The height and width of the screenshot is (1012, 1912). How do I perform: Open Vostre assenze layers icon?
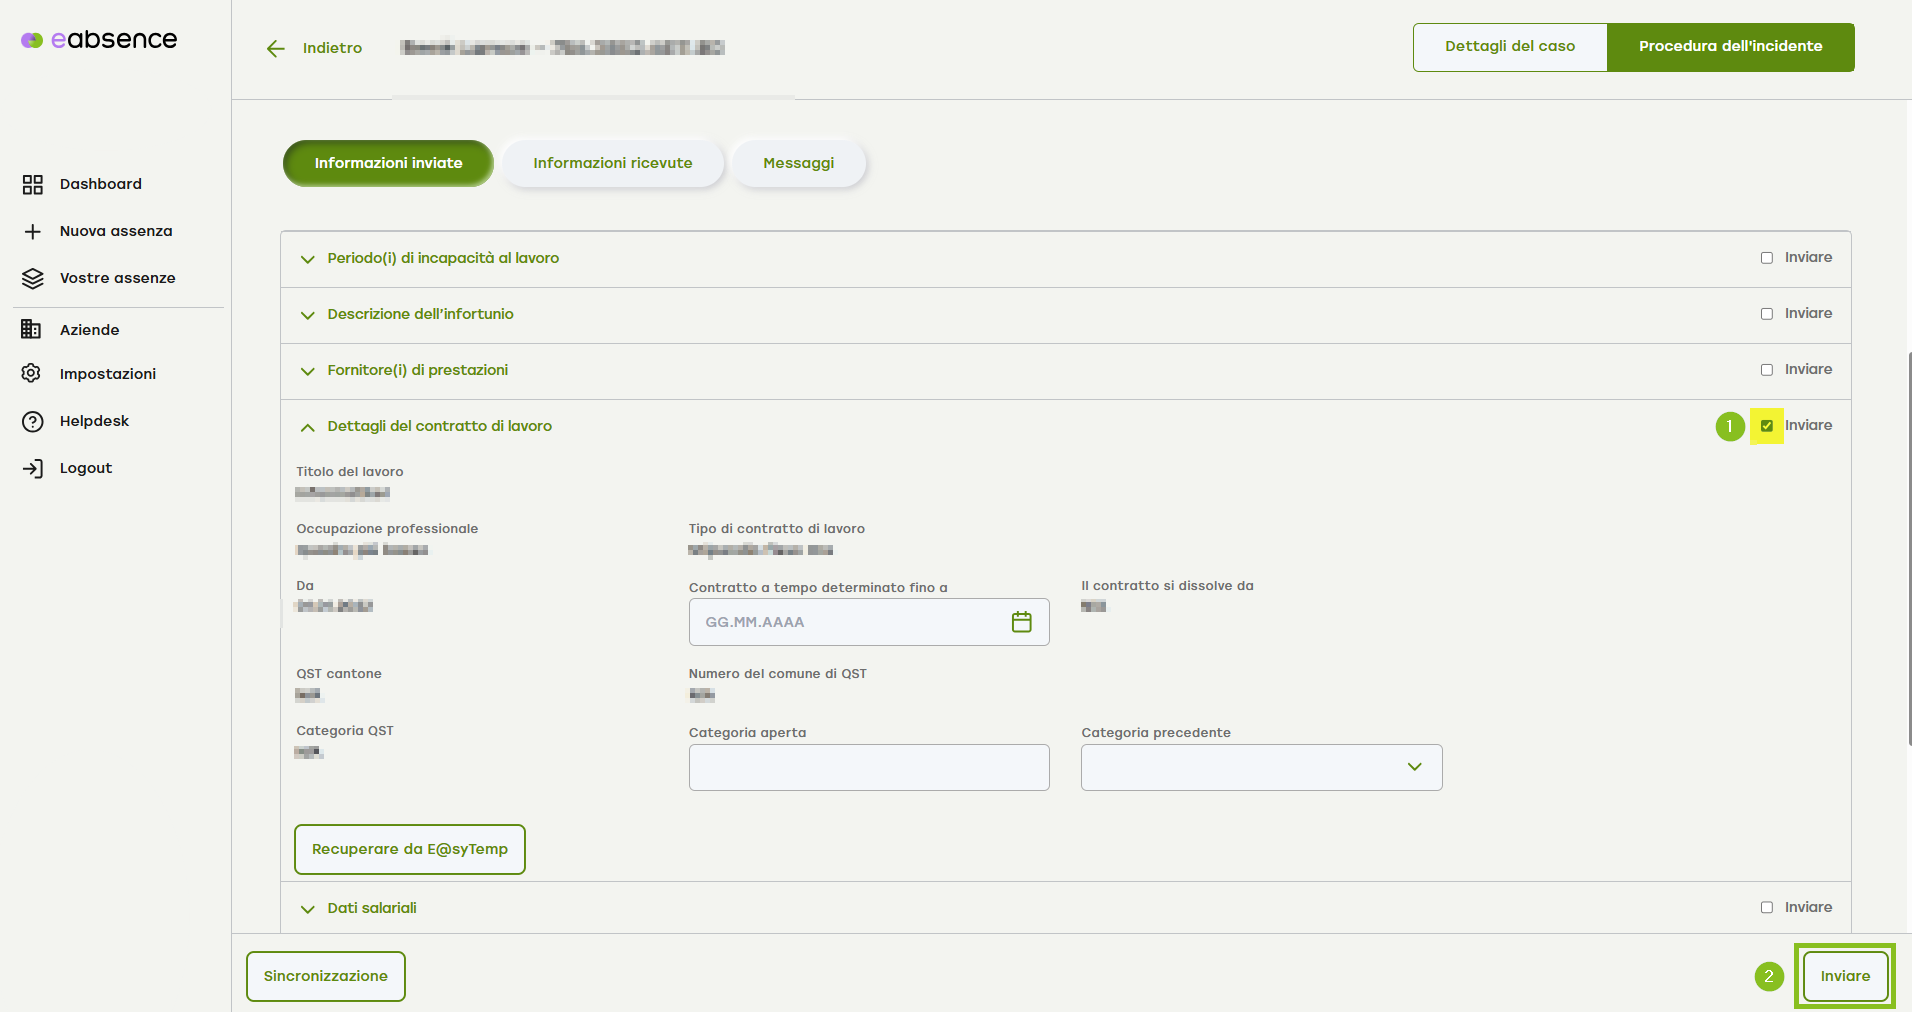(33, 279)
